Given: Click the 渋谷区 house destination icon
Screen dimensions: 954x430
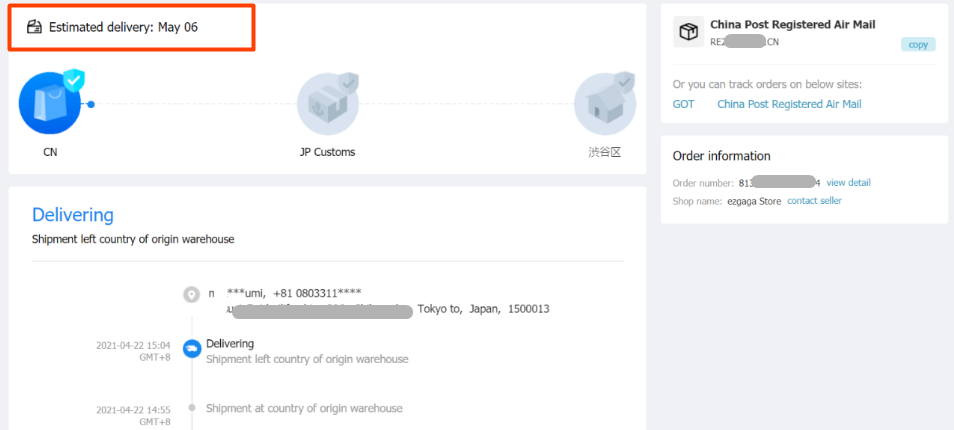Looking at the screenshot, I should (x=604, y=104).
